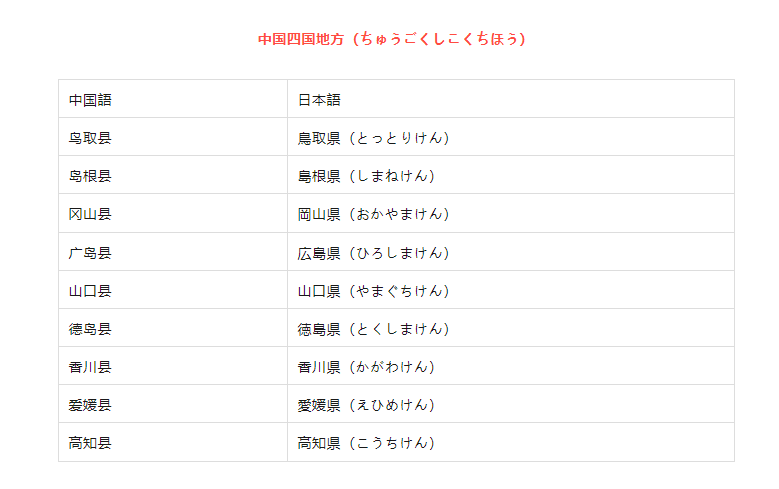Click 香川県（かがわけん）text
The width and height of the screenshot is (779, 489).
click(x=366, y=367)
